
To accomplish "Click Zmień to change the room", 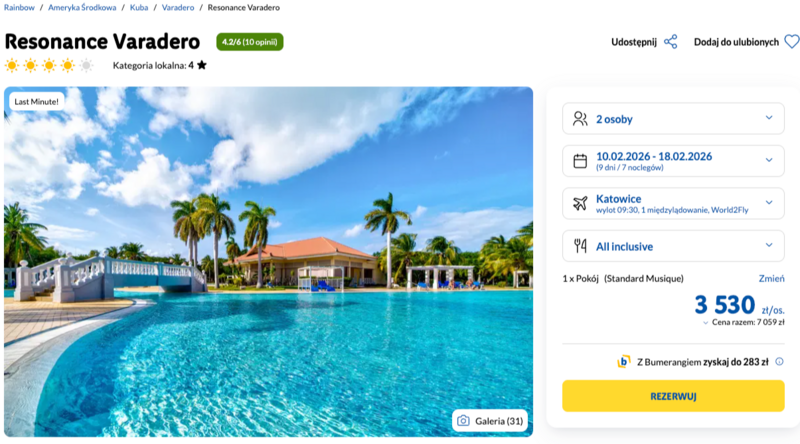I will [771, 278].
